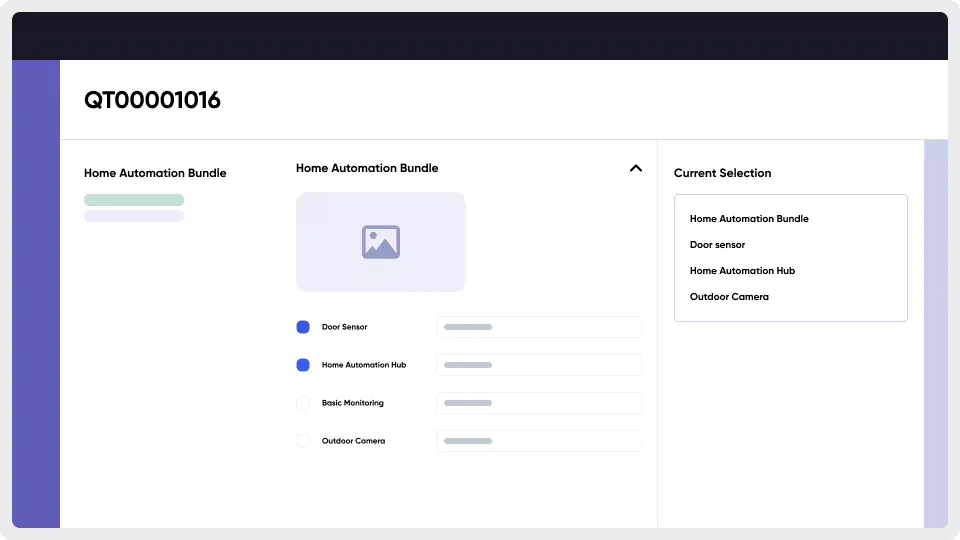Focus the Home Automation Hub input field
The height and width of the screenshot is (540, 960).
click(x=539, y=365)
